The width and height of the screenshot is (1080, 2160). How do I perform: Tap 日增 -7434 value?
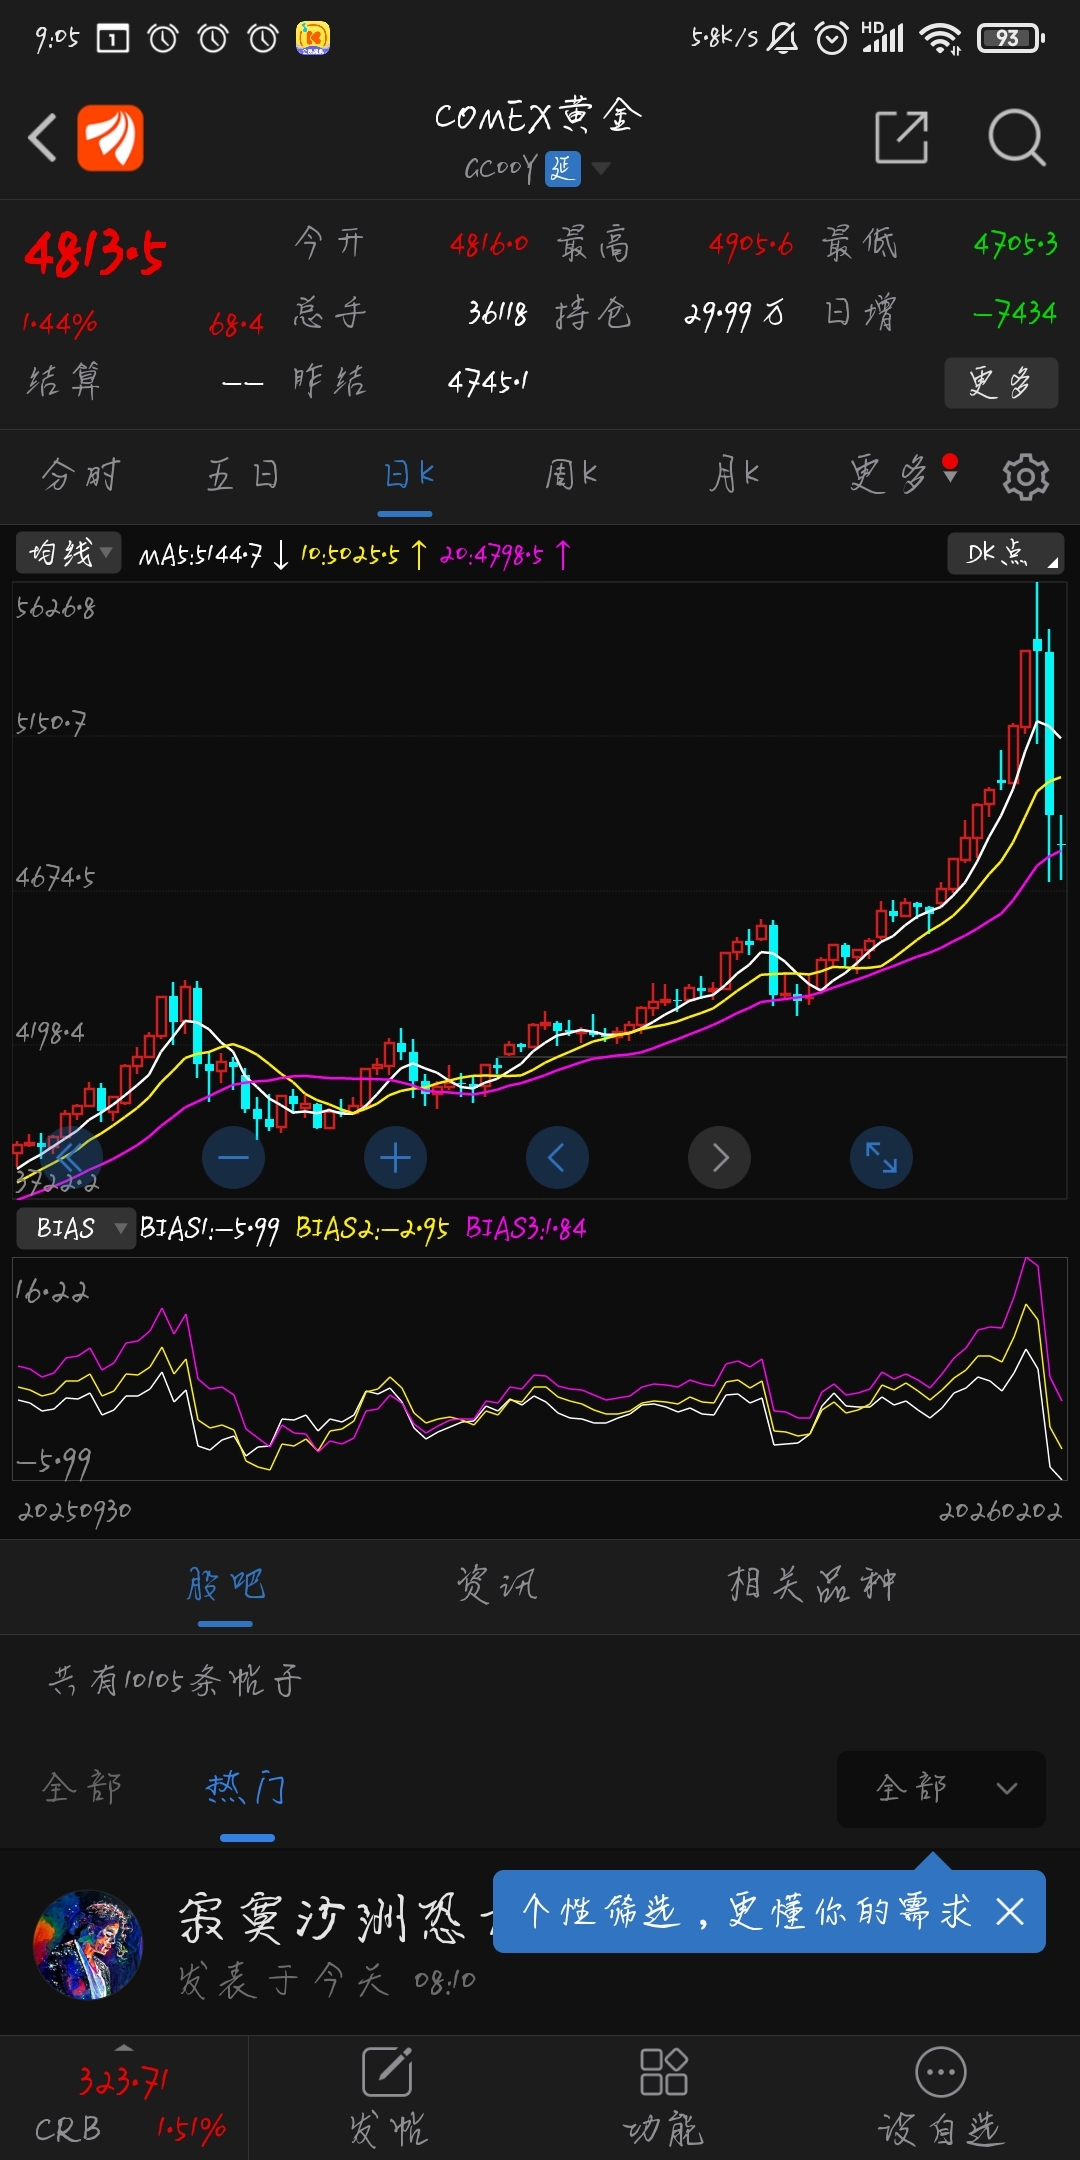tap(1015, 314)
